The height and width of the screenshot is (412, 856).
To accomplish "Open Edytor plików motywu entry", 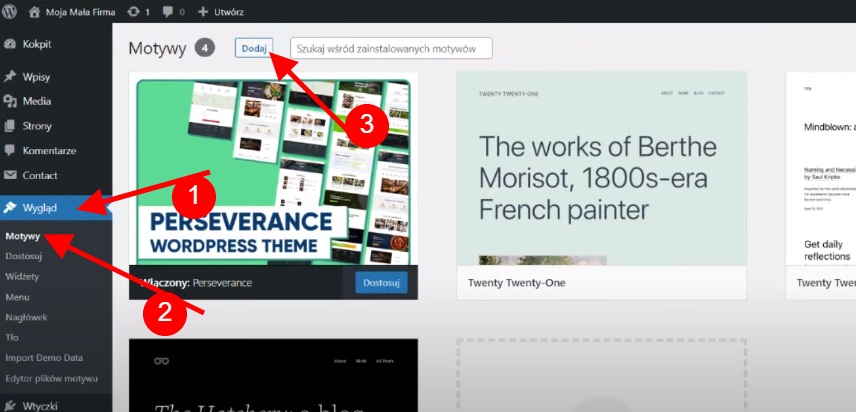I will pyautogui.click(x=51, y=378).
